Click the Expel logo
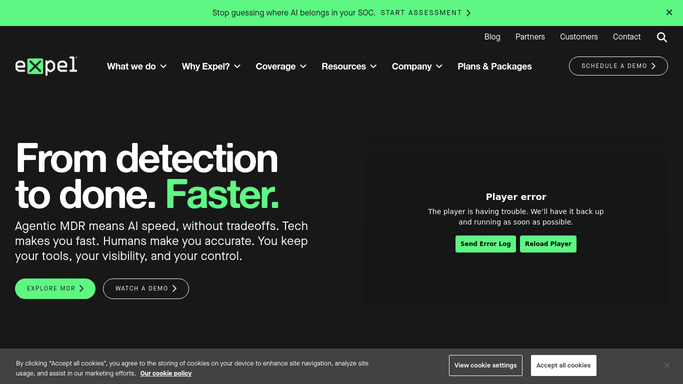 tap(46, 66)
